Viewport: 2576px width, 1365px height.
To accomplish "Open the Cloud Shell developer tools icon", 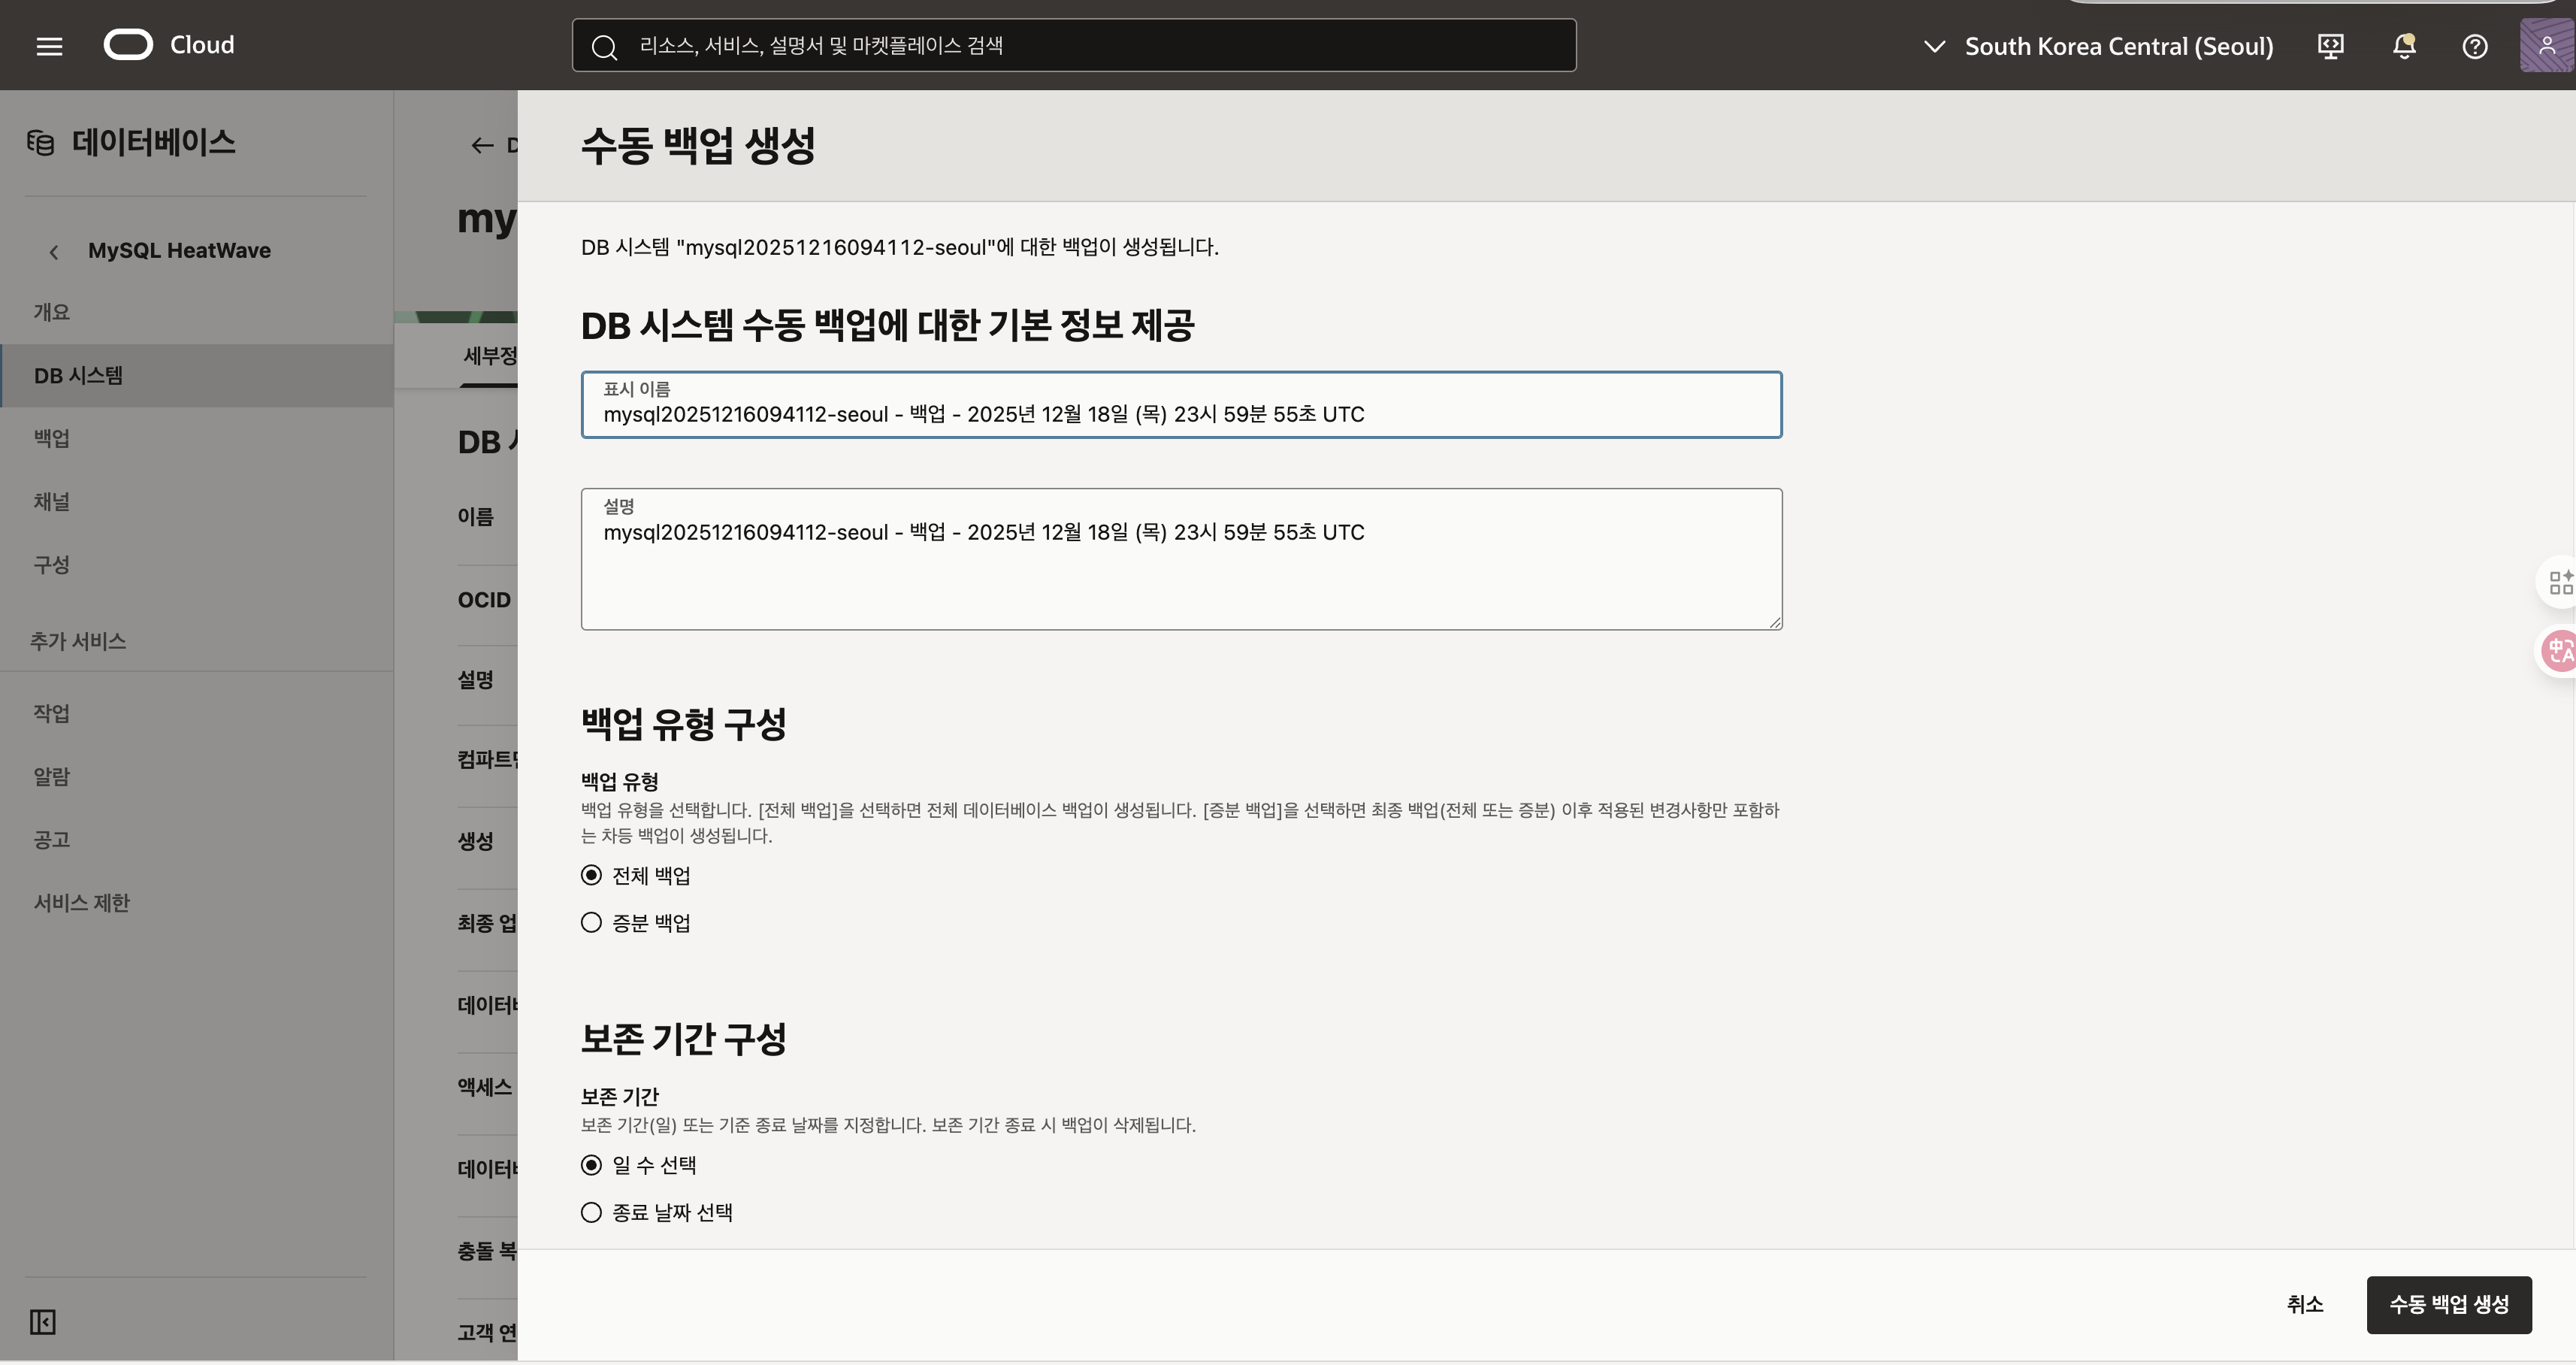I will [2331, 46].
